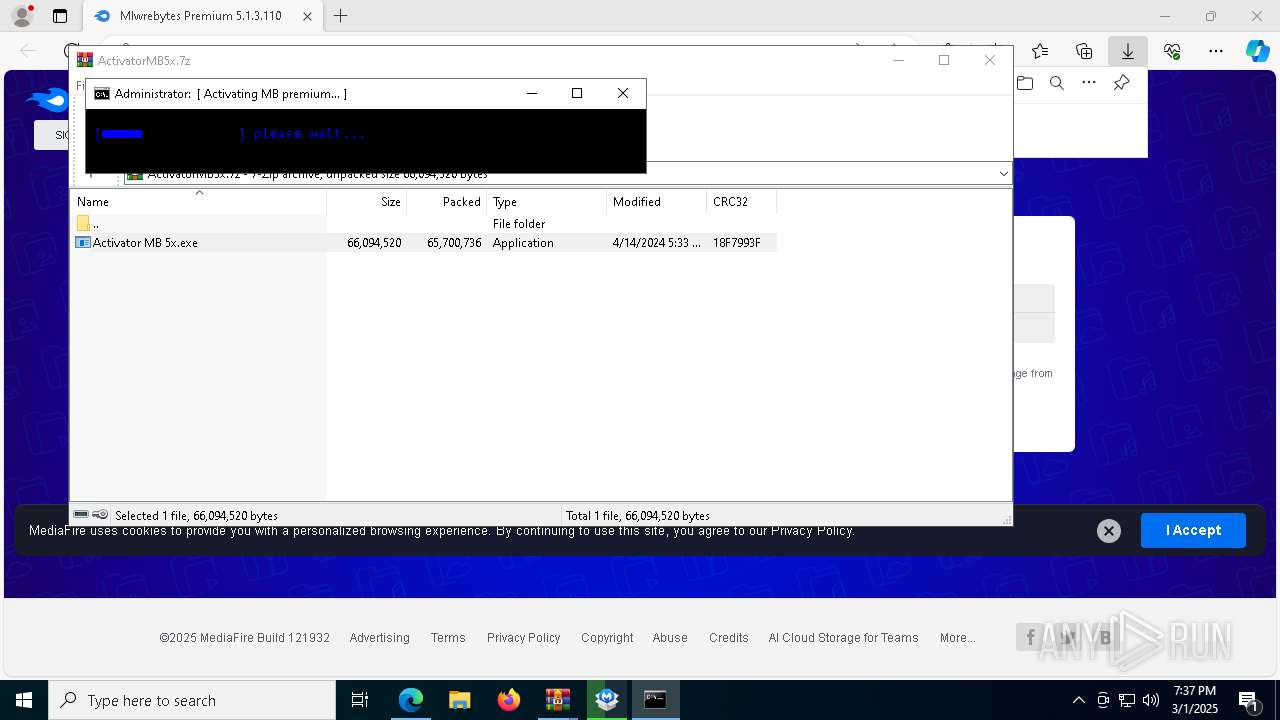
Task: Open Edge tab actions menu icon
Action: [x=60, y=16]
